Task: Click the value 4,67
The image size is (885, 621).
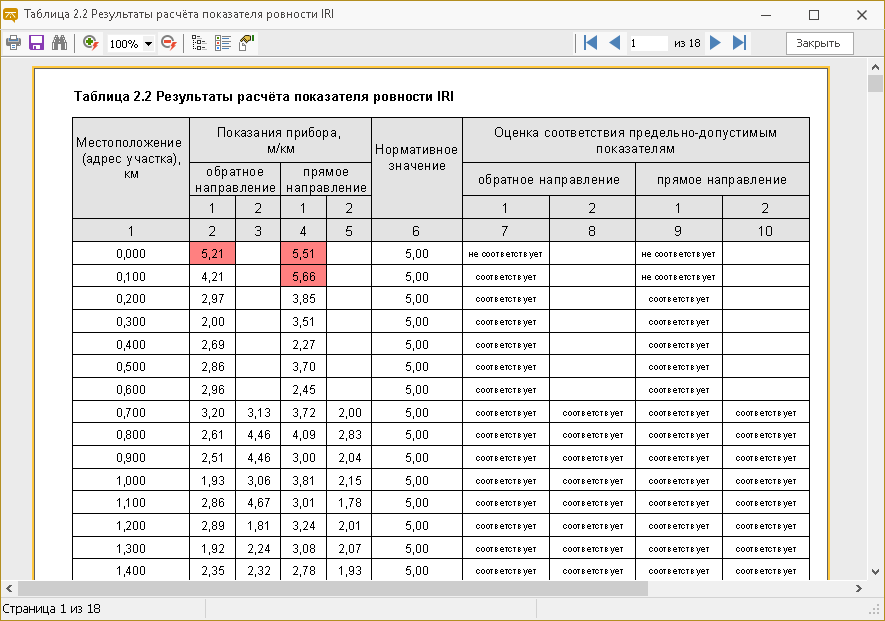Action: click(258, 502)
